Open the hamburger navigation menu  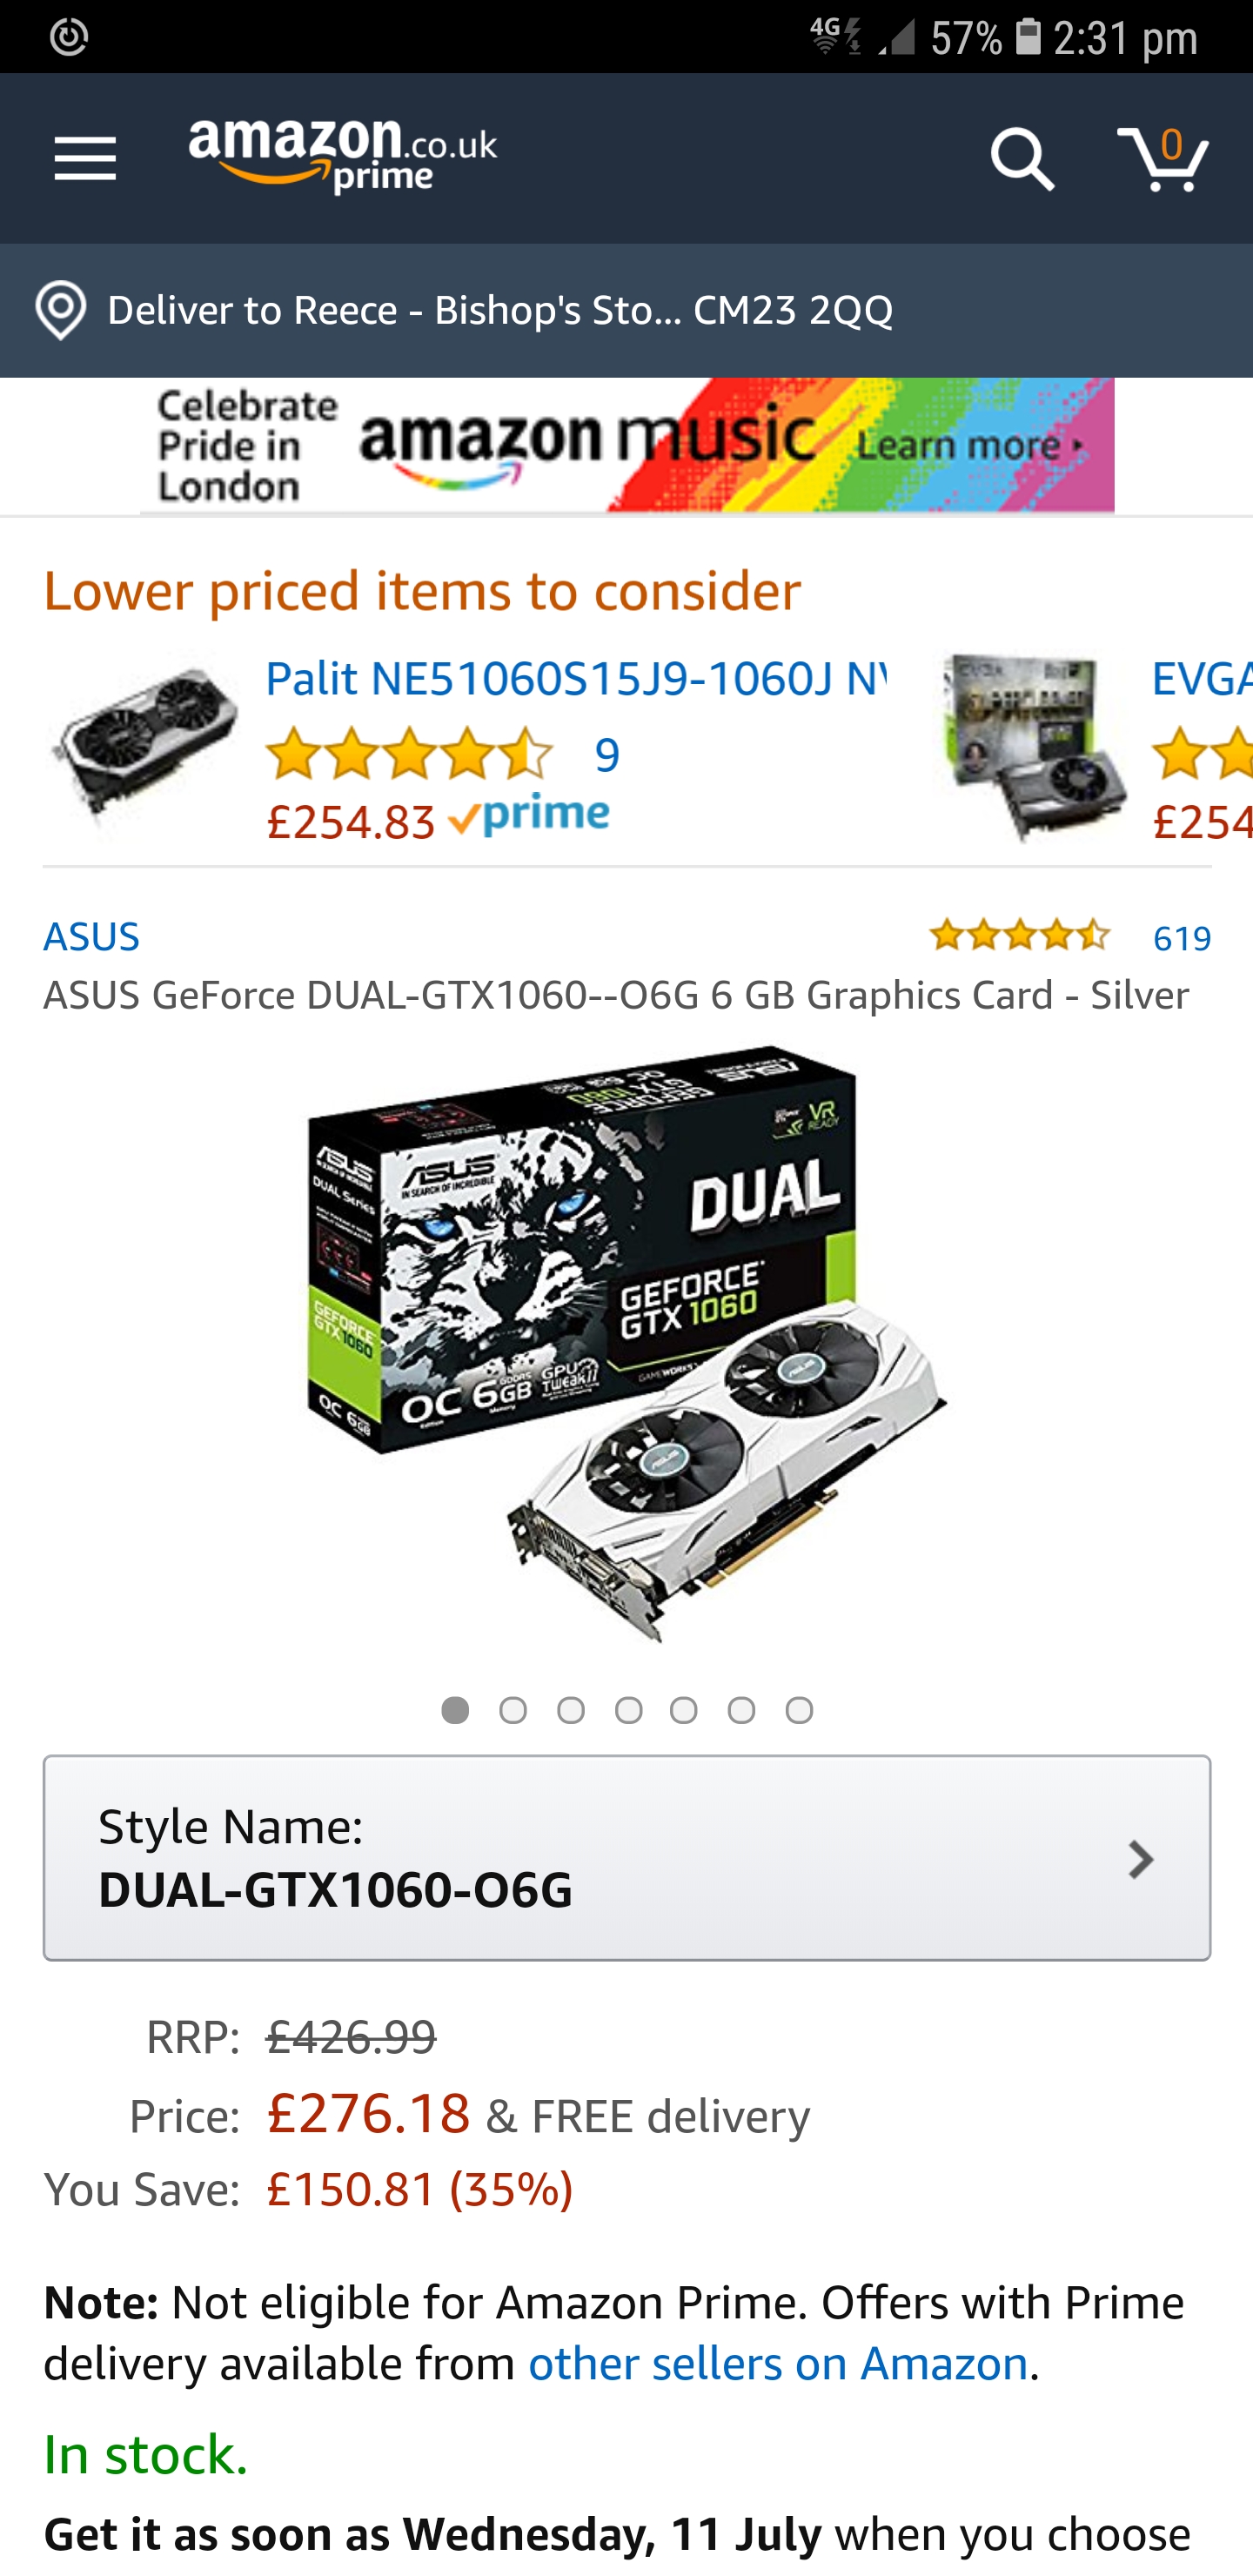pyautogui.click(x=85, y=159)
